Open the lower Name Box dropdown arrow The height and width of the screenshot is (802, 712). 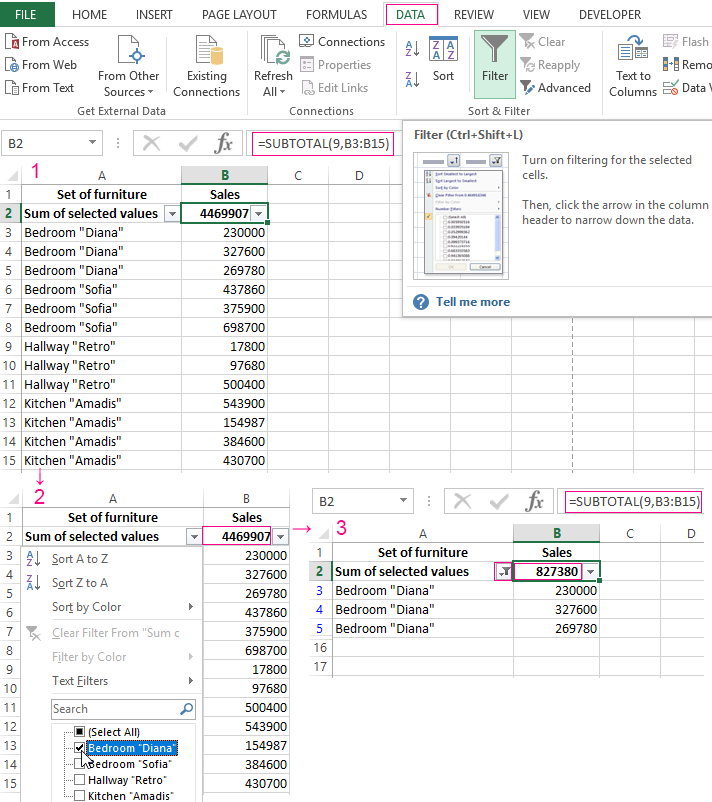click(404, 500)
